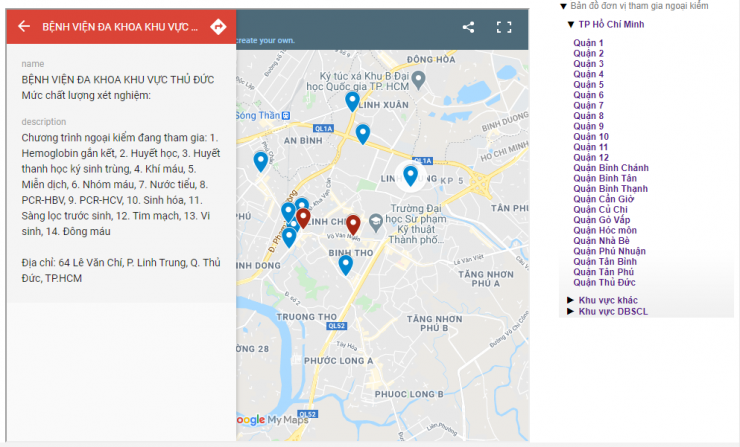Select the blue pin beside Bình Thọ label
740x447 pixels.
[x=345, y=265]
